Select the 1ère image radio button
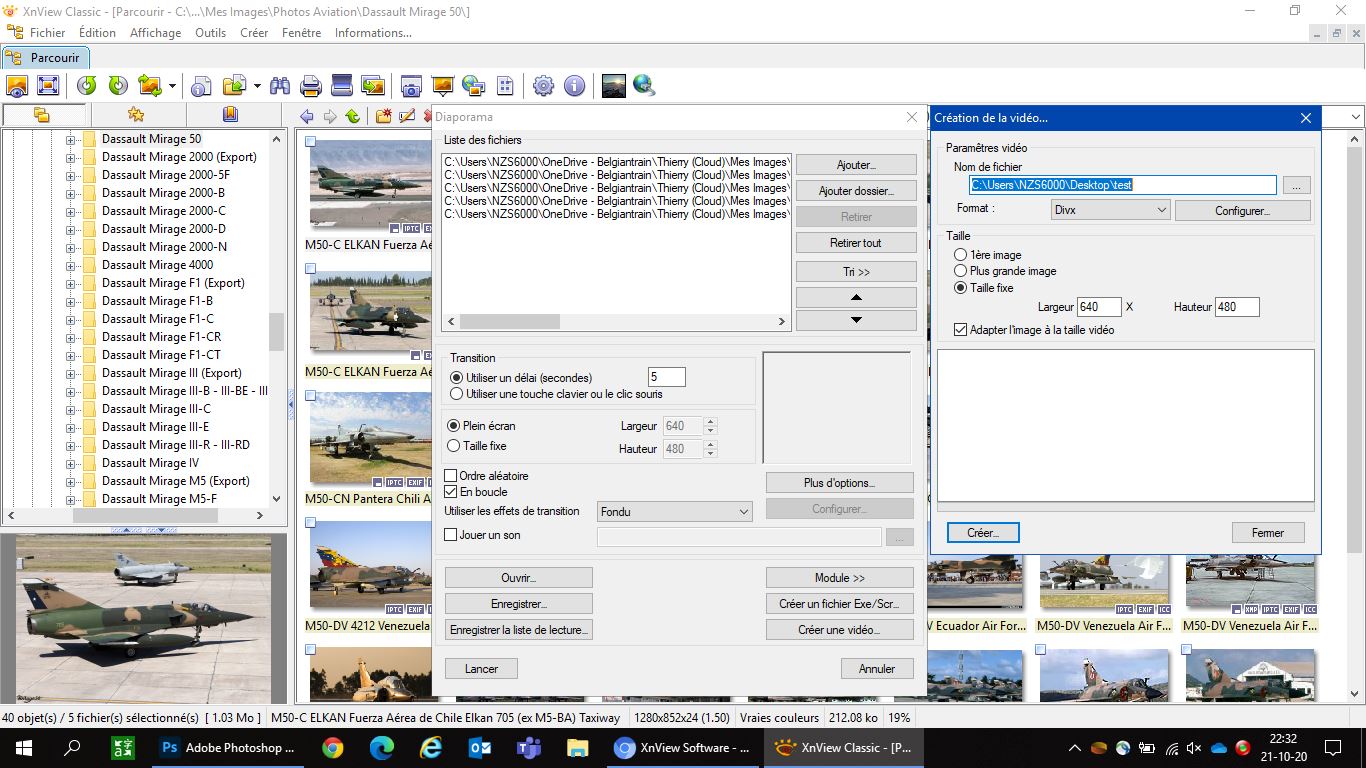 click(961, 255)
